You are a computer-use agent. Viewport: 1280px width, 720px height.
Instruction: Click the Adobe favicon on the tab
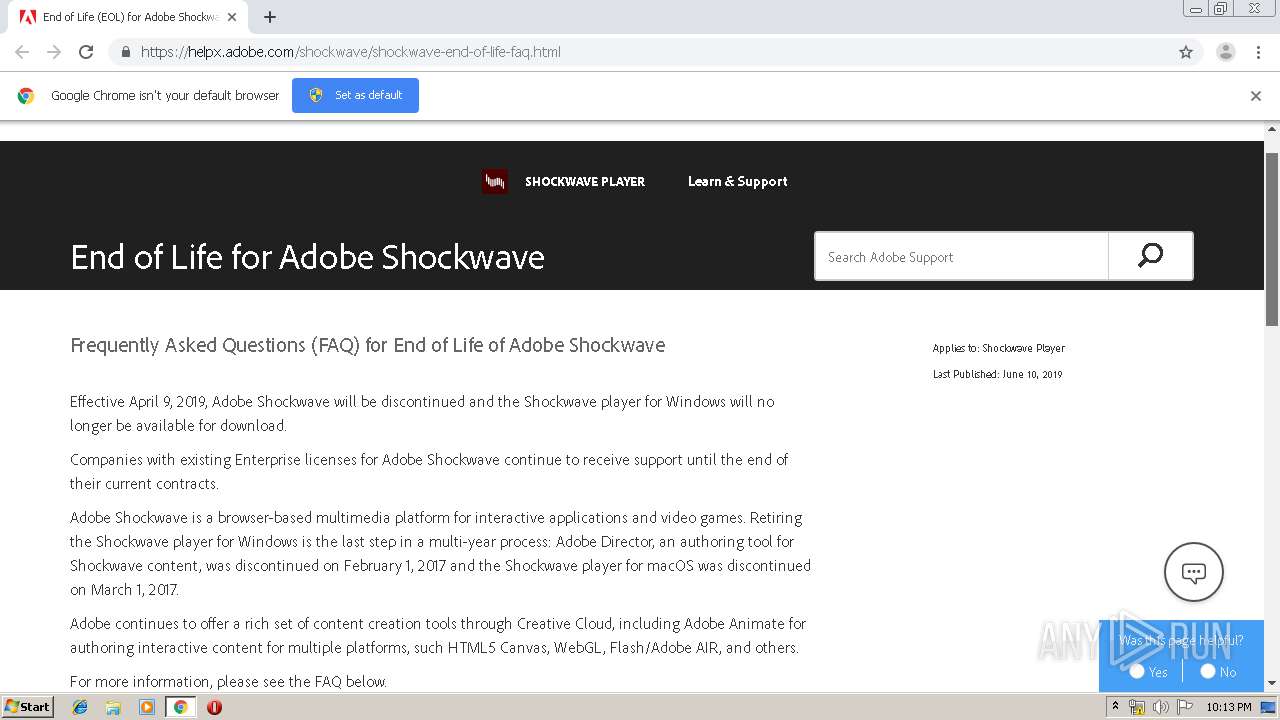click(x=28, y=17)
